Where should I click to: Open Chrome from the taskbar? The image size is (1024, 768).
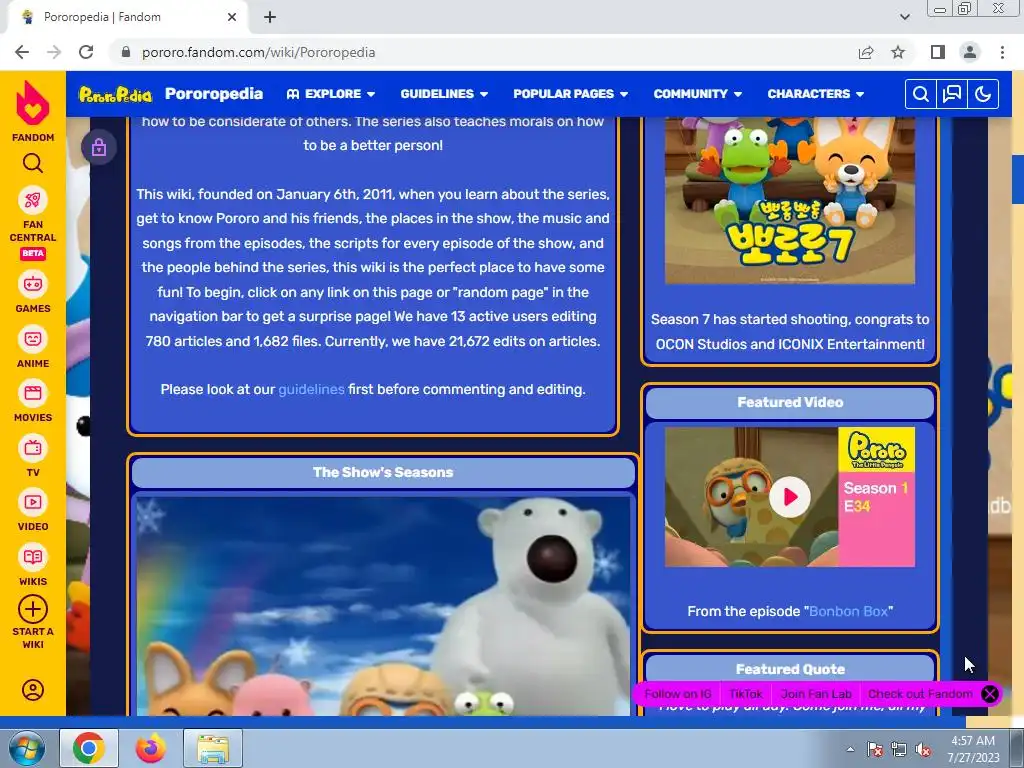tap(89, 748)
